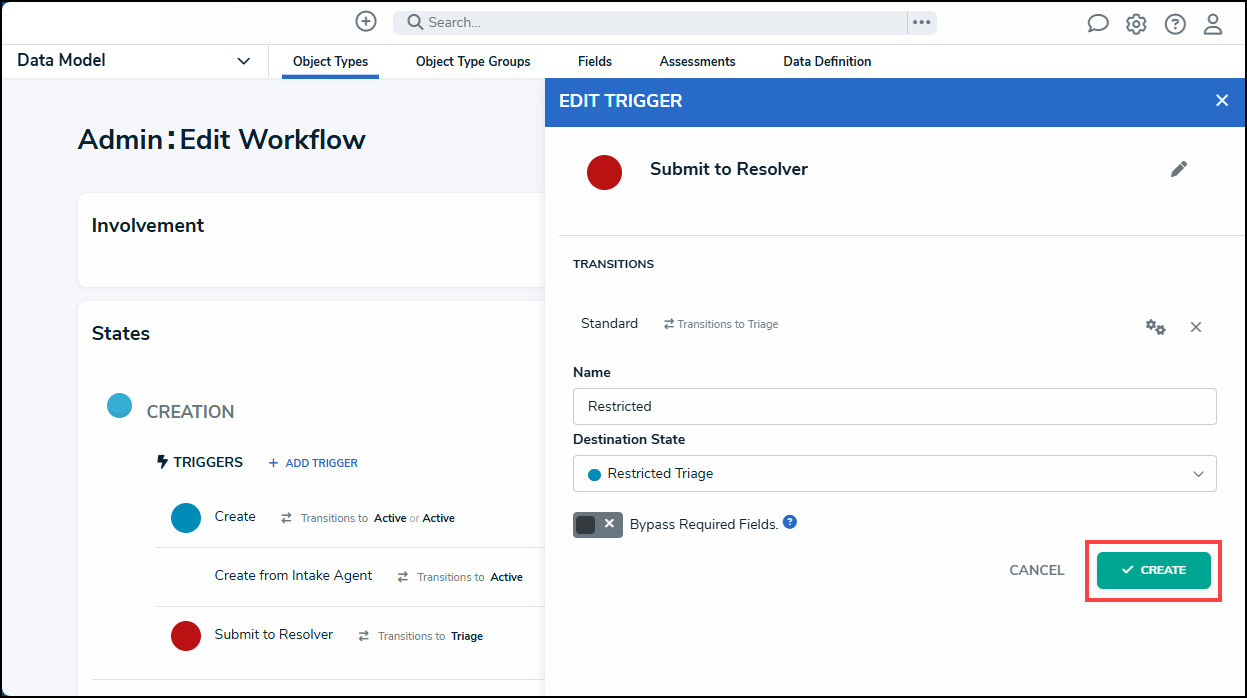Click Add Trigger link
This screenshot has width=1247, height=698.
(313, 463)
